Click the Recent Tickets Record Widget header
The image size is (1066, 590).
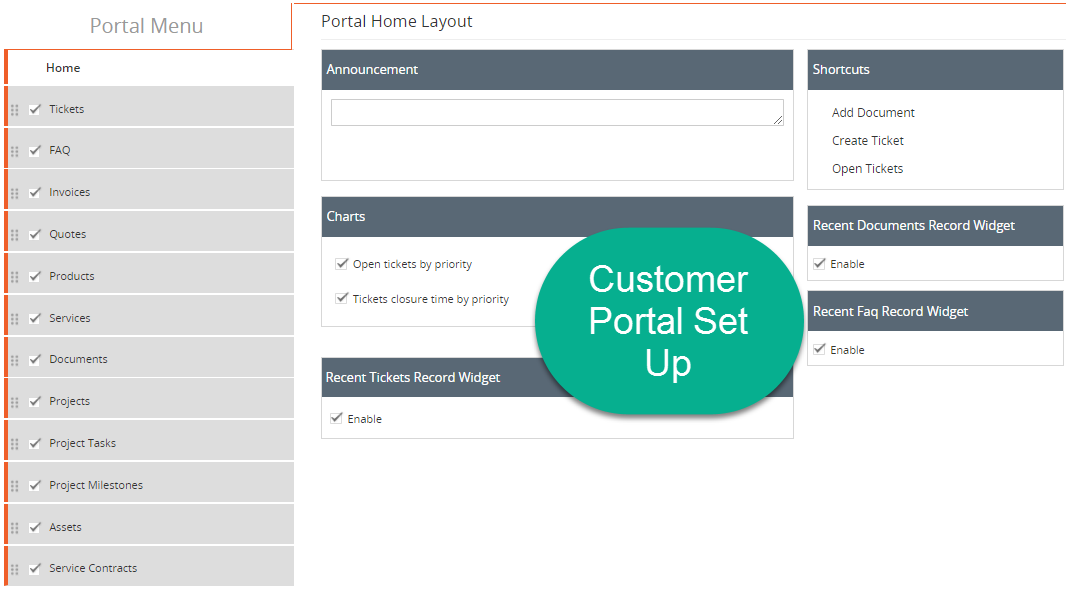557,378
